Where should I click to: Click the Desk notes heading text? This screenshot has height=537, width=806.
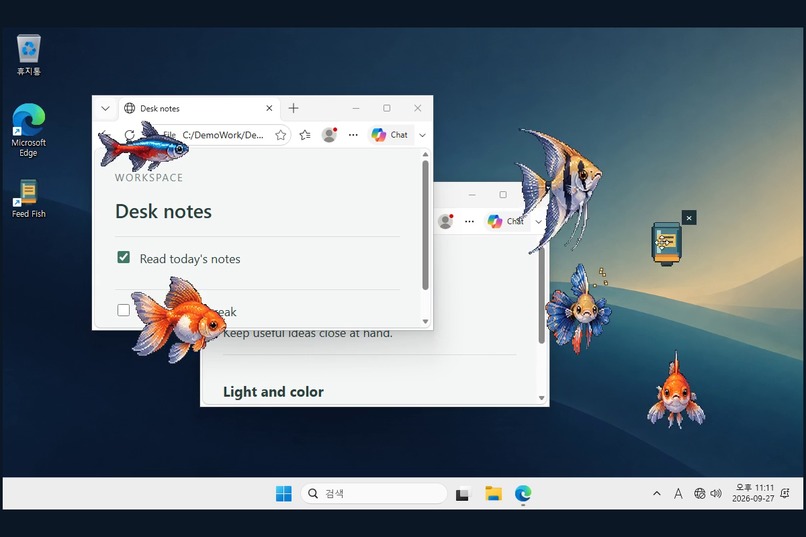tap(163, 211)
